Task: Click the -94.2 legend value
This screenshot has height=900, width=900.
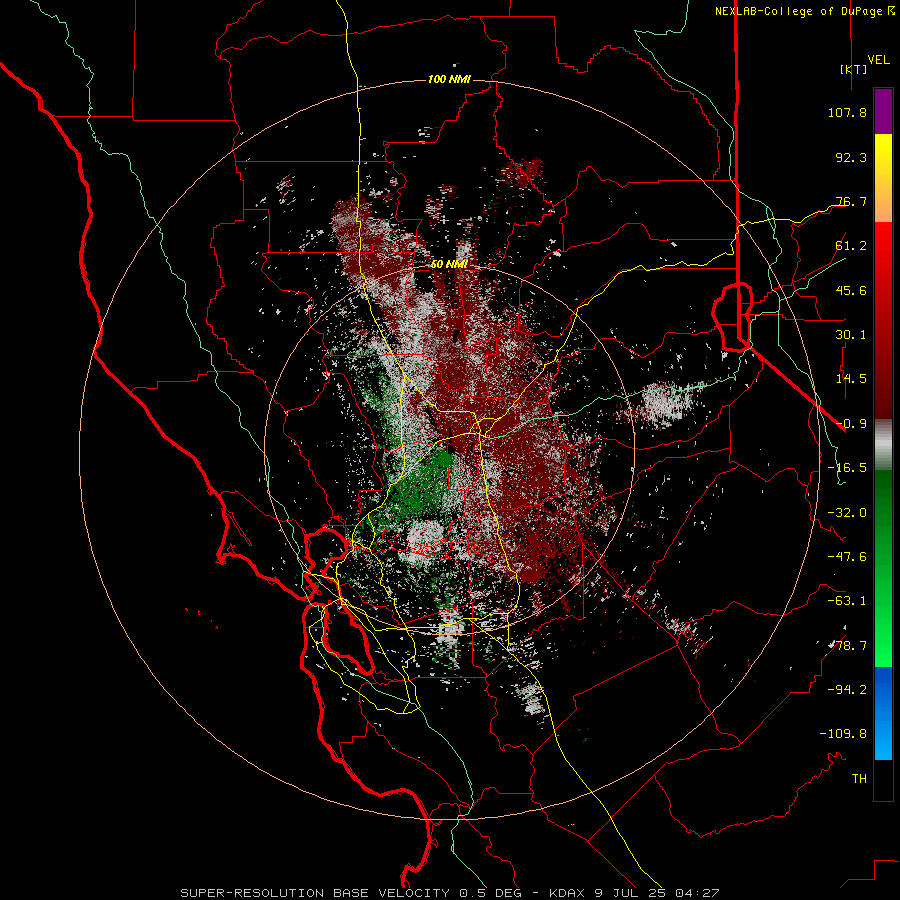Action: (x=847, y=690)
